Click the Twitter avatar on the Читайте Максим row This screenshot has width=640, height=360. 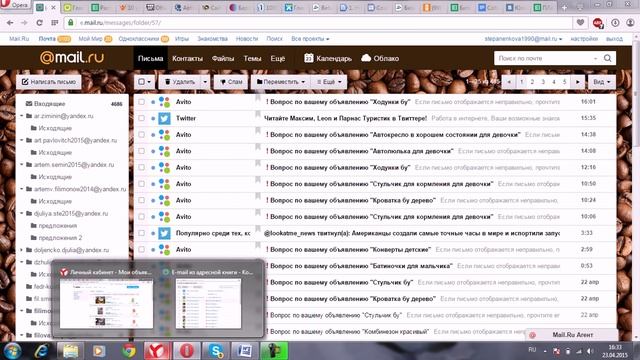click(x=164, y=118)
